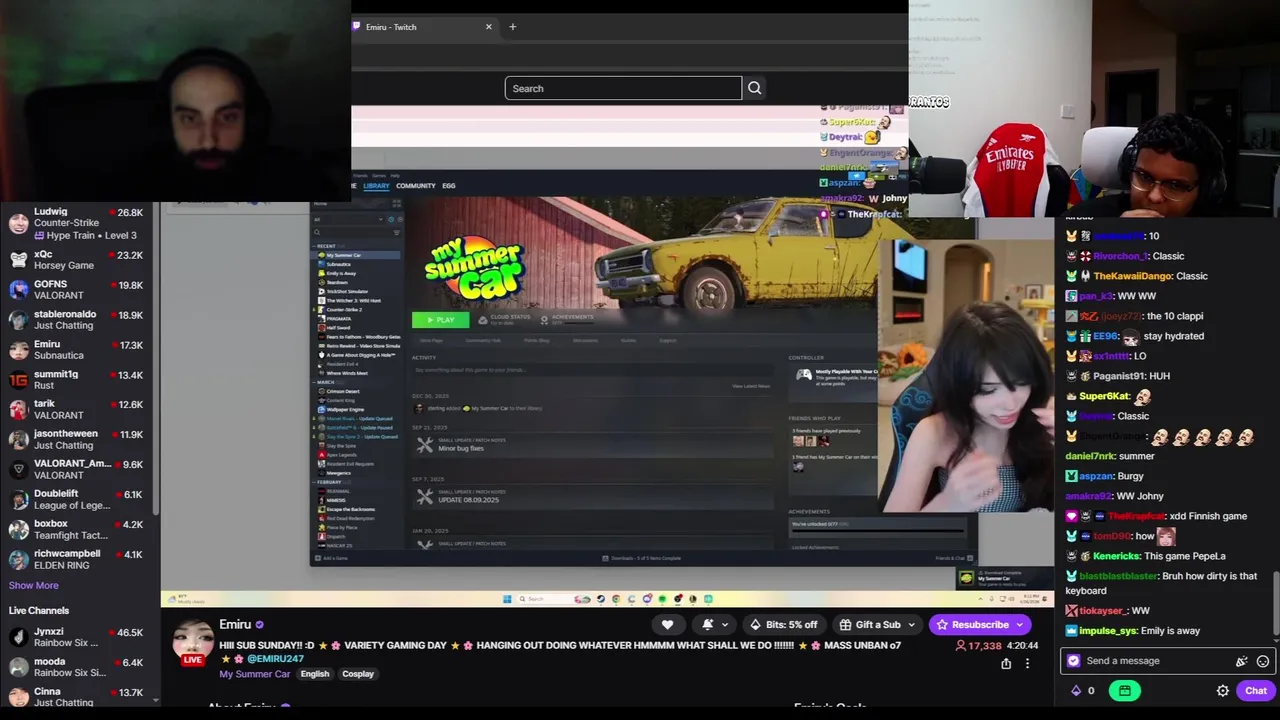Click the green PLAY button in Steam
Image resolution: width=1280 pixels, height=720 pixels.
[440, 320]
